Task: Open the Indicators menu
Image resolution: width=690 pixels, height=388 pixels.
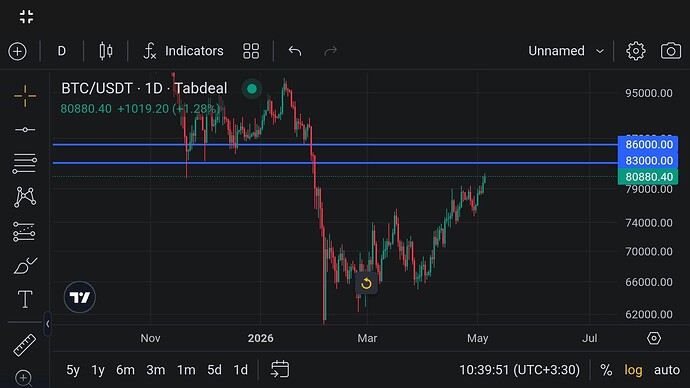Action: [184, 51]
